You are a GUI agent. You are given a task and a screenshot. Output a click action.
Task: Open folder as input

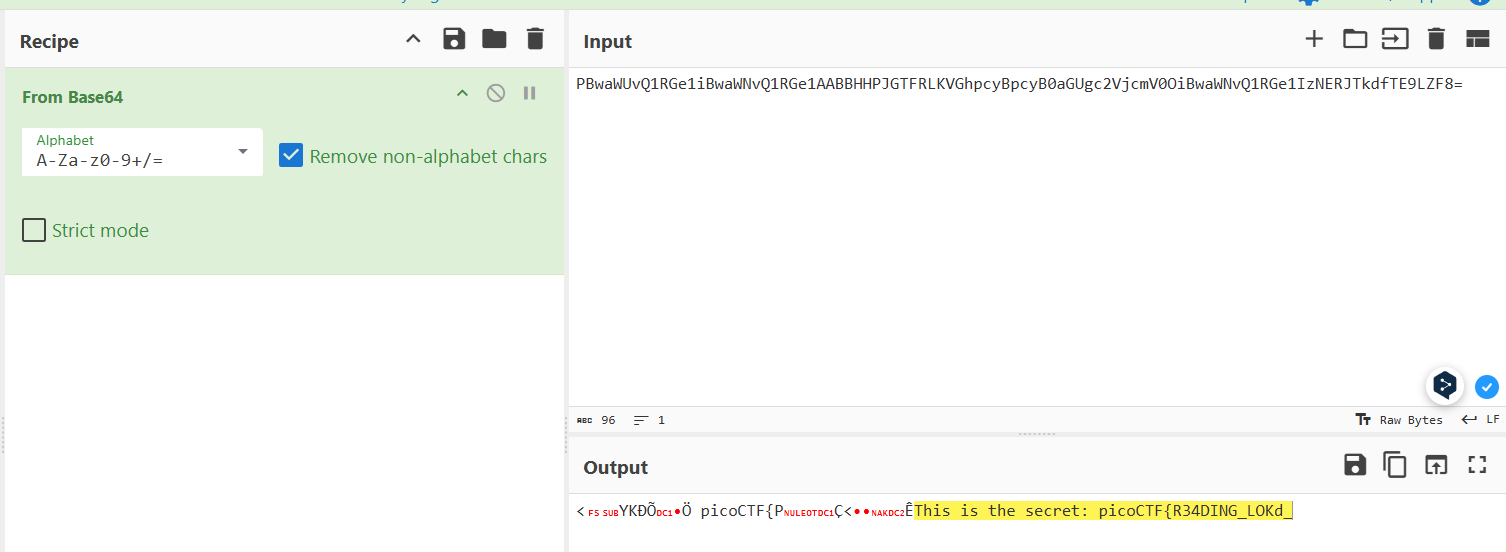coord(1355,40)
